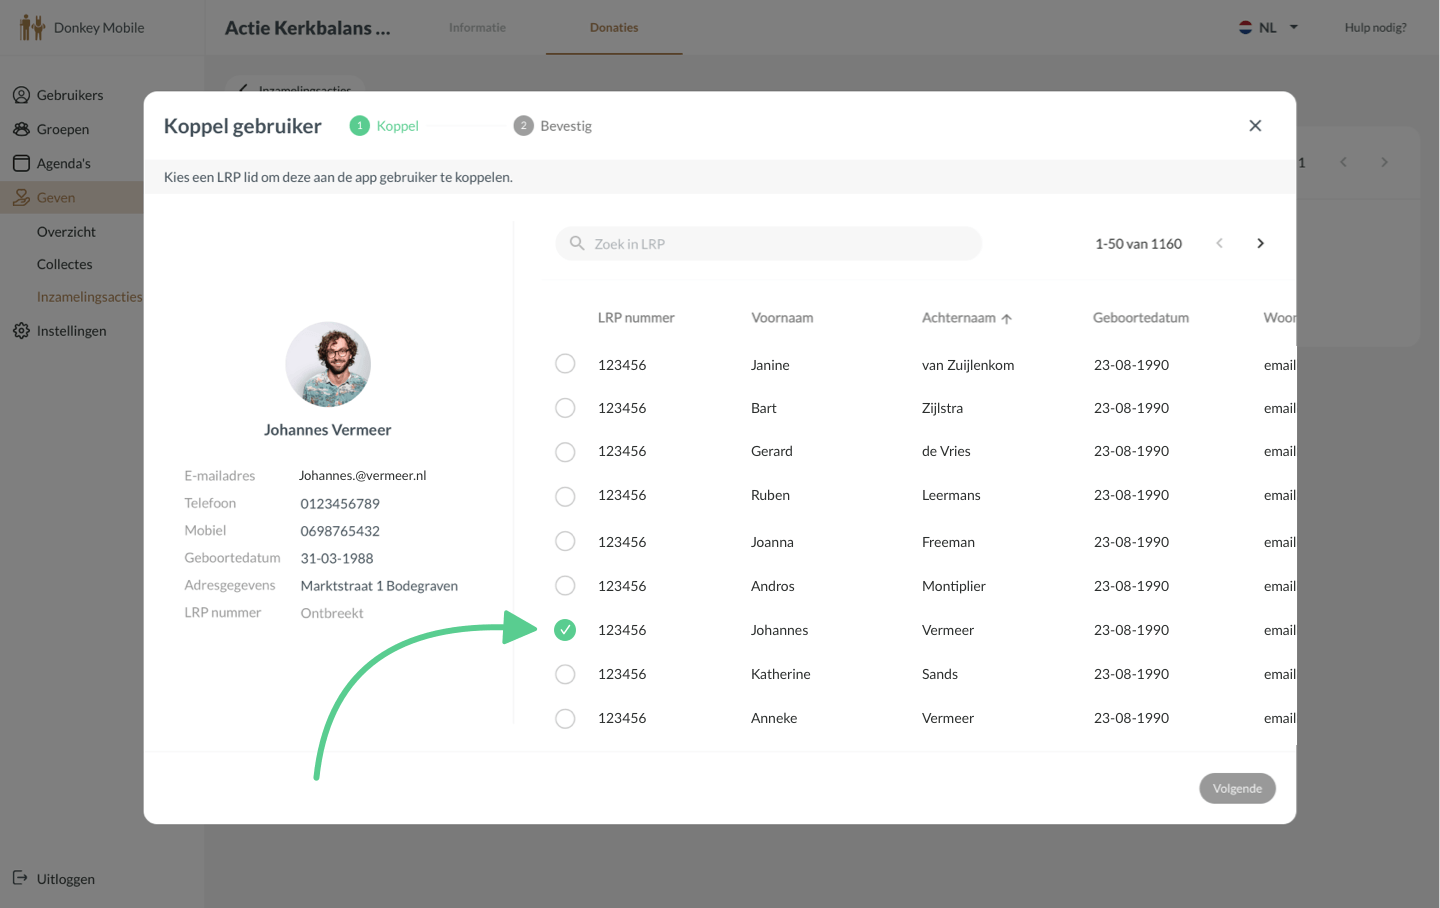Click the first name Joanna in the table
Viewport: 1440px width, 908px height.
tap(772, 542)
